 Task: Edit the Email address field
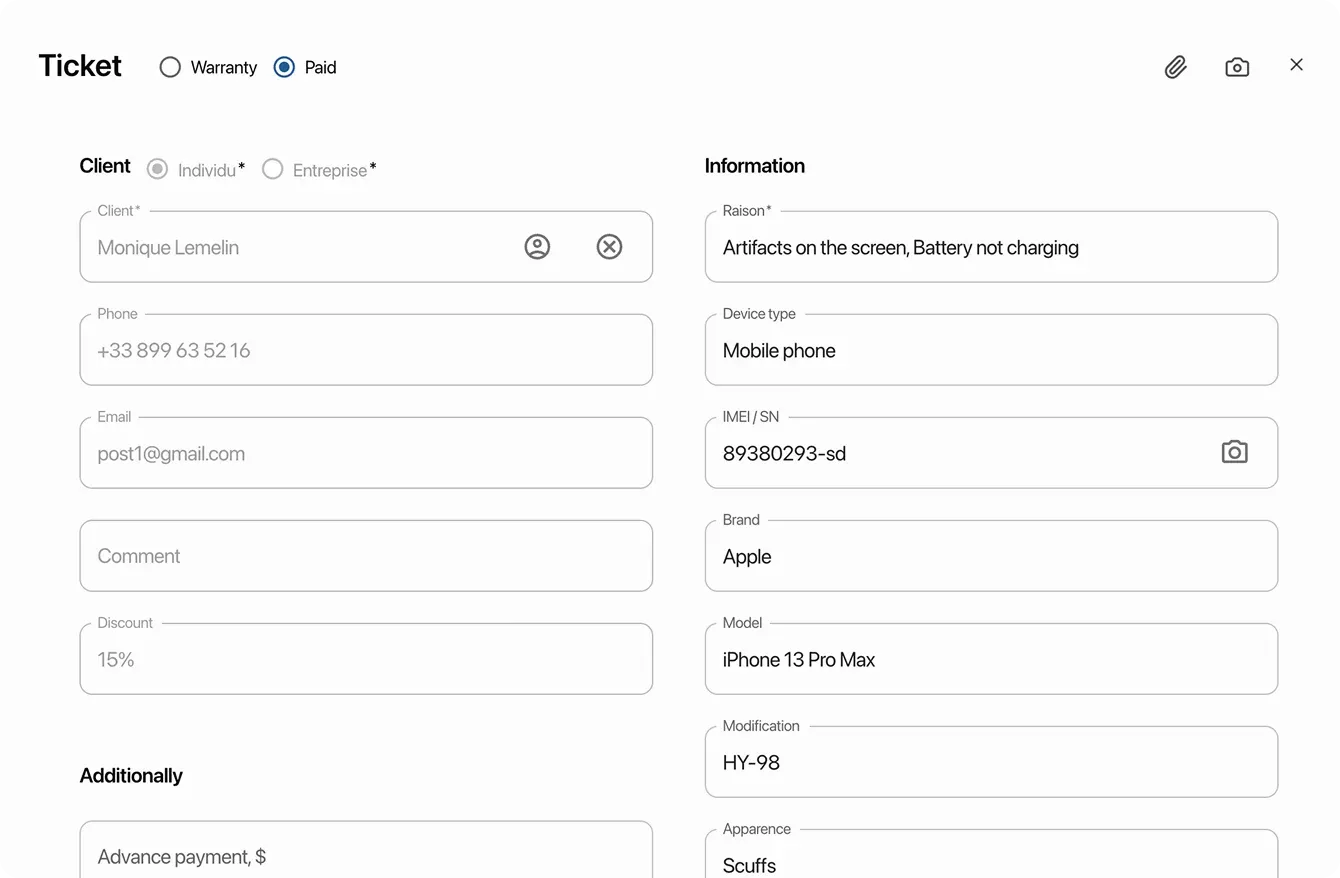(366, 453)
